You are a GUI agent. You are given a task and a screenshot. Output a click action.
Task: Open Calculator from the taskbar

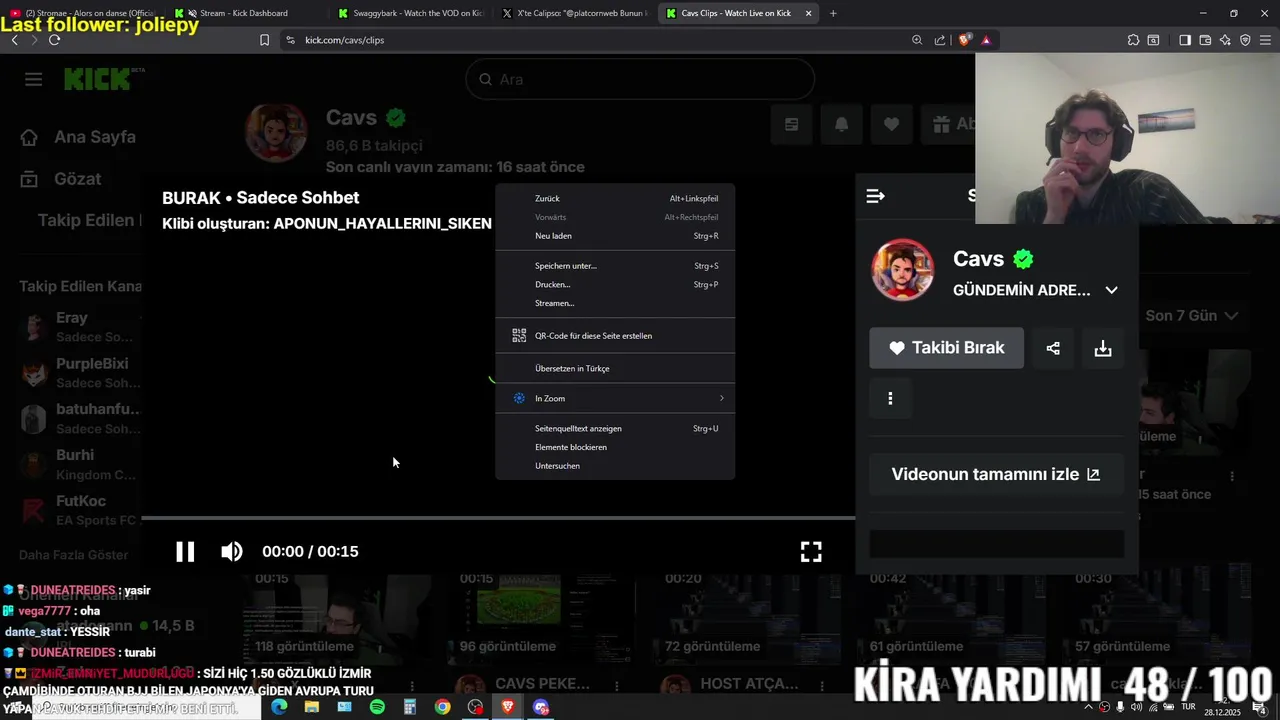409,707
